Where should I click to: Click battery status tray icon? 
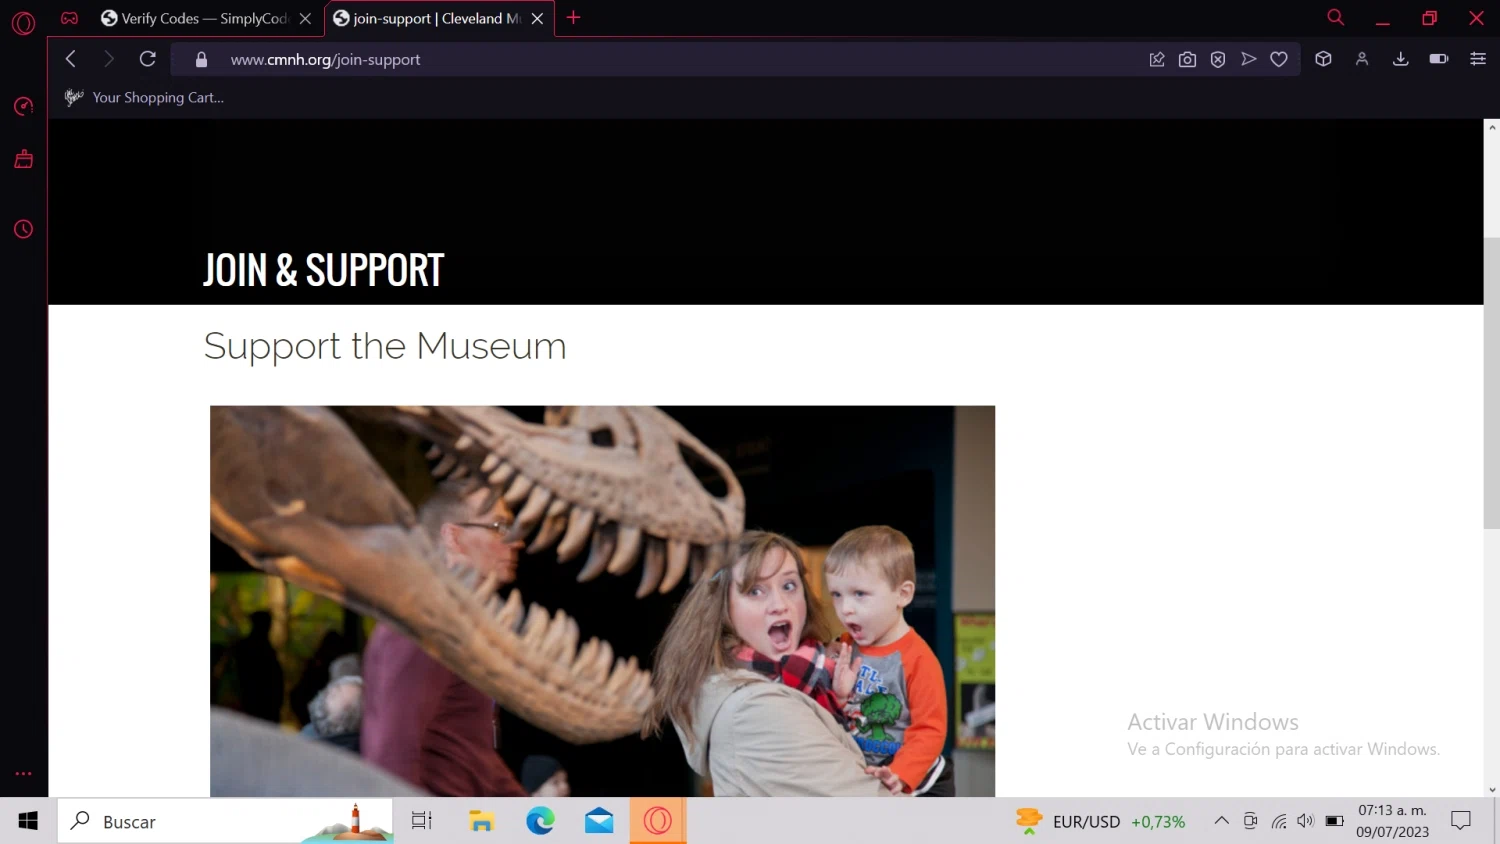coord(1334,821)
